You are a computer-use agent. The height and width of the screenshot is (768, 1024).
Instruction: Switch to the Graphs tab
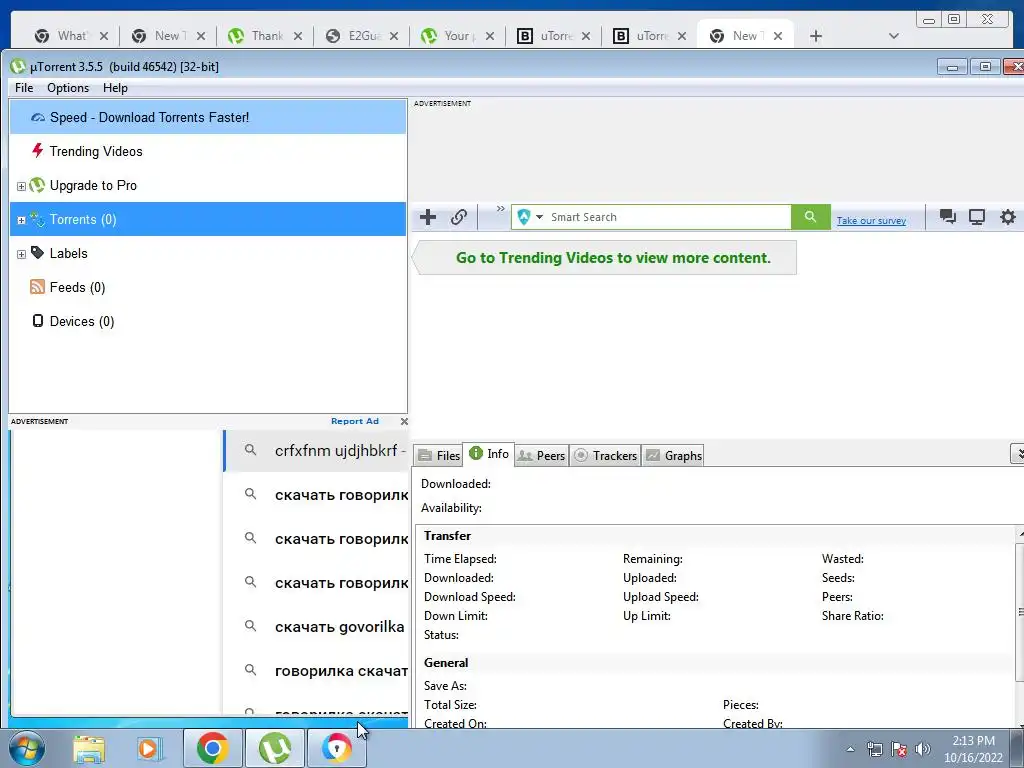pyautogui.click(x=673, y=456)
